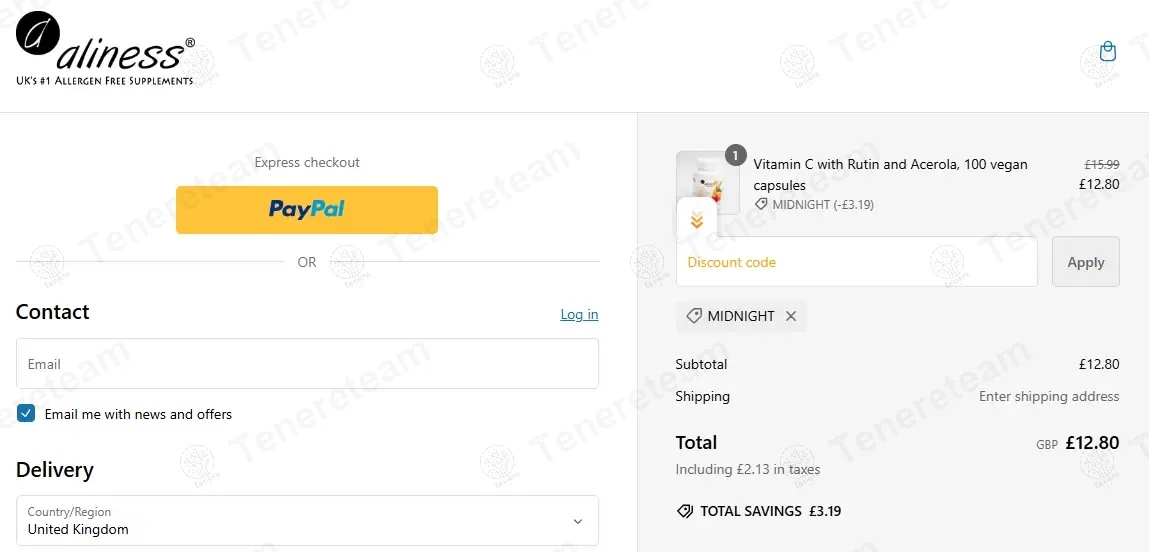Open the Country/Region dropdown
The height and width of the screenshot is (552, 1149).
(307, 521)
